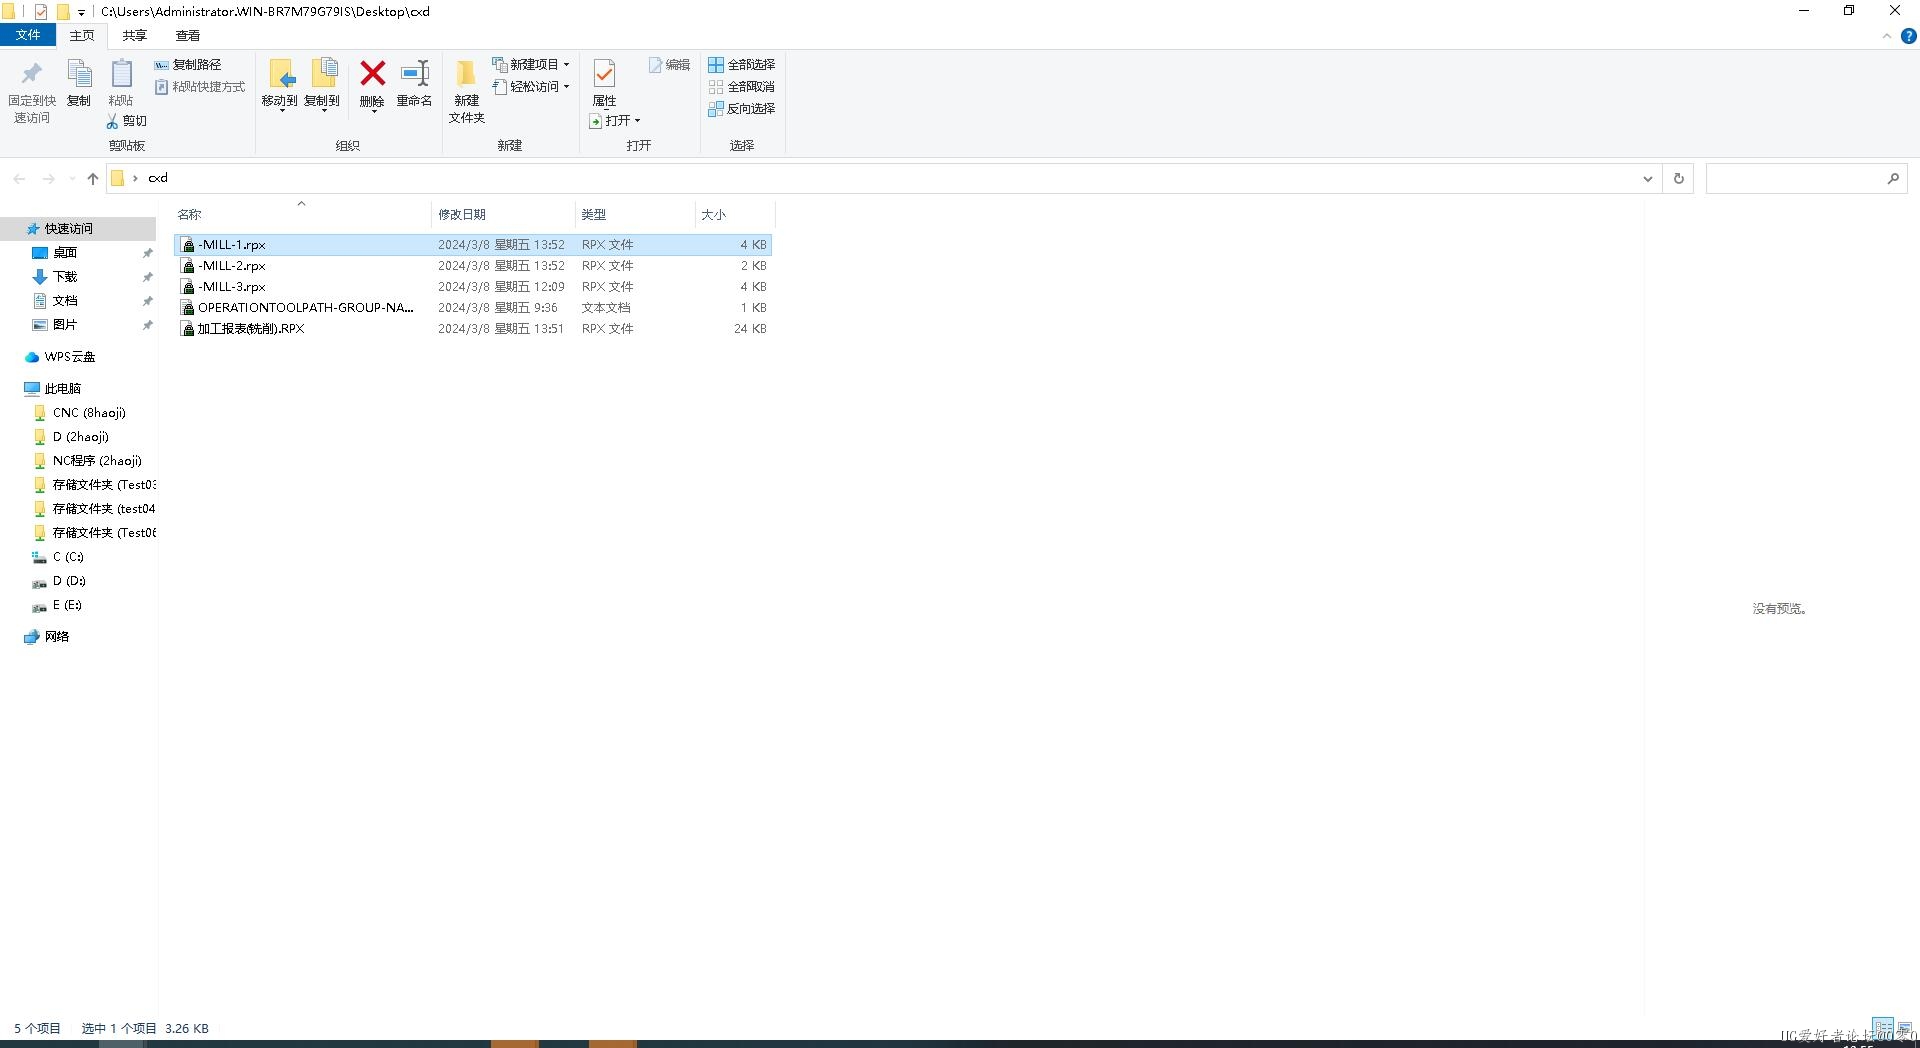This screenshot has height=1048, width=1920.
Task: Open Move to (移动到) ribbon button
Action: click(279, 85)
